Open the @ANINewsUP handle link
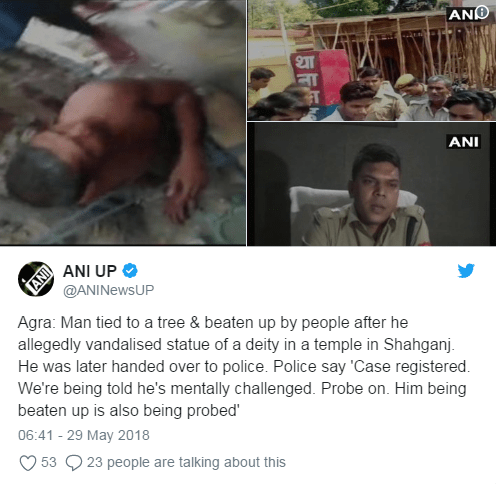The width and height of the screenshot is (496, 484). point(109,290)
